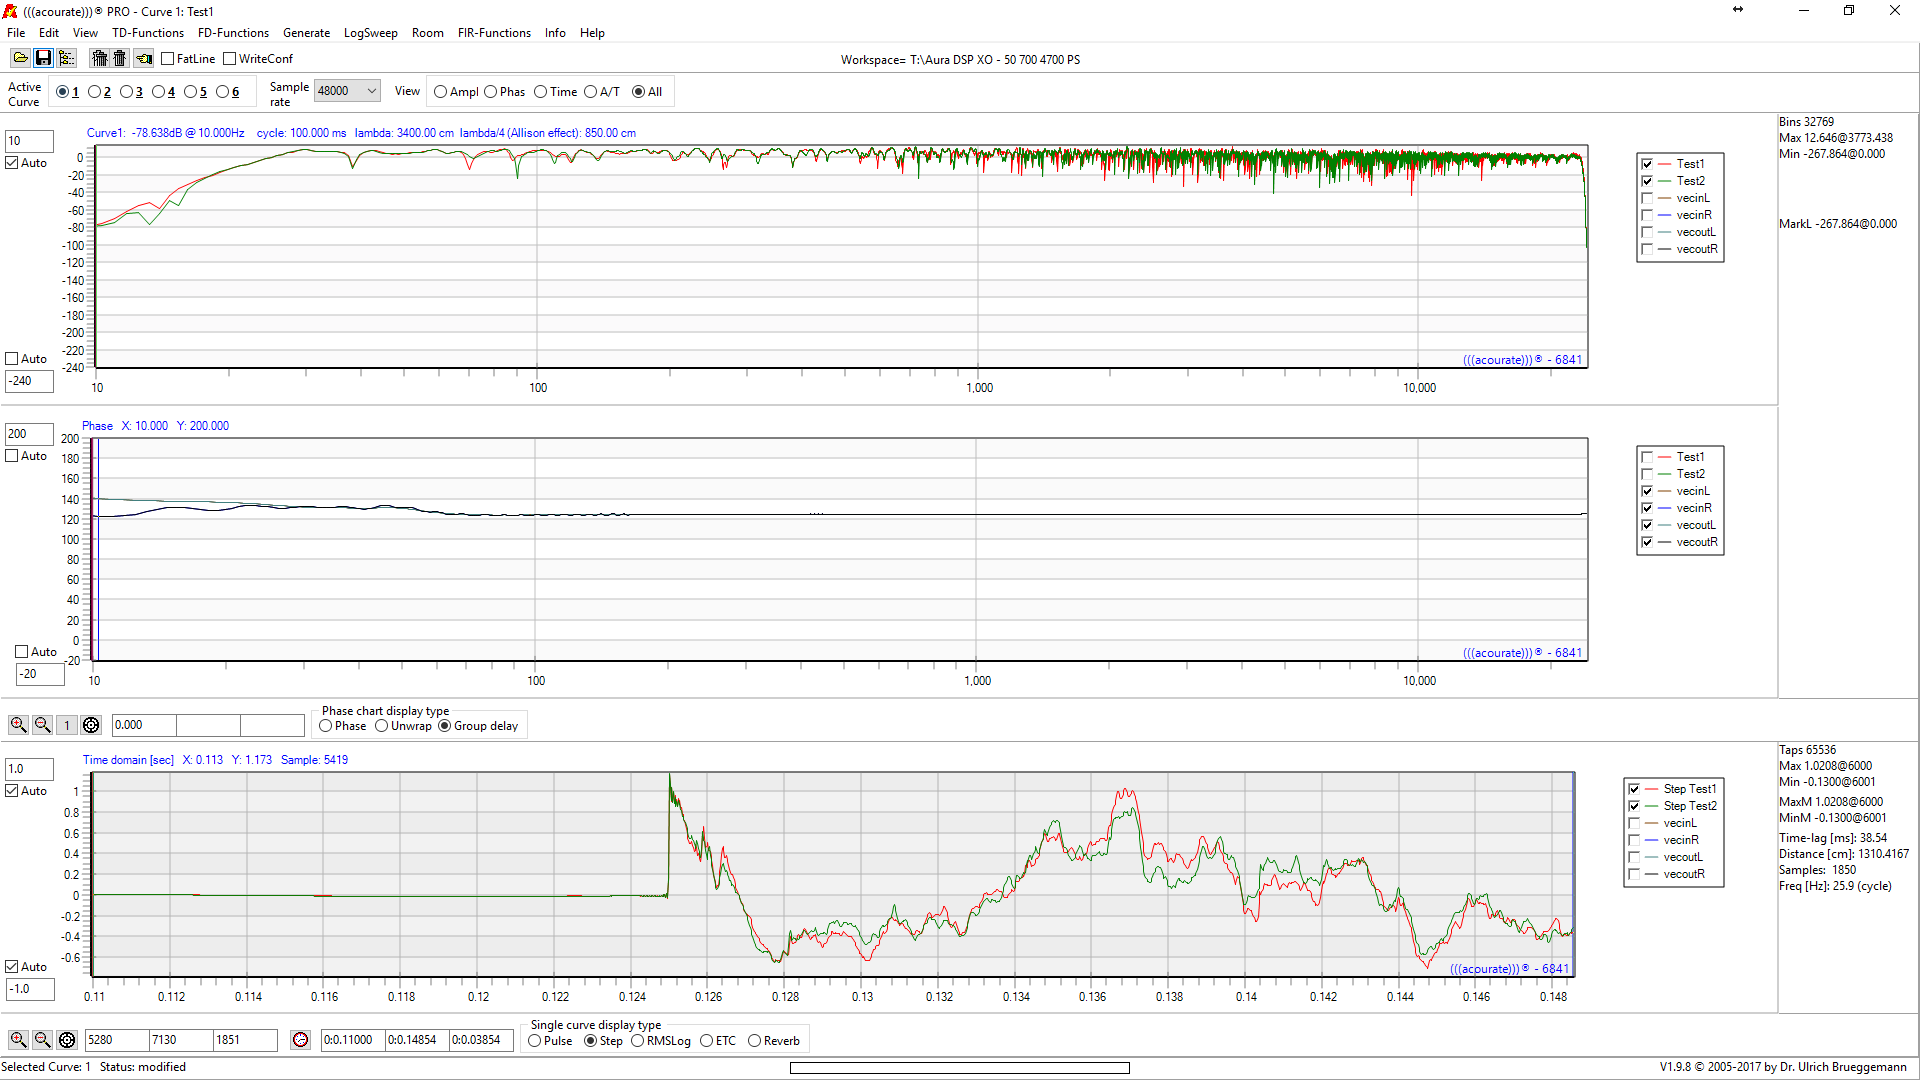Screen dimensions: 1920x1080
Task: Check vecinL in time domain legend
Action: click(1634, 823)
